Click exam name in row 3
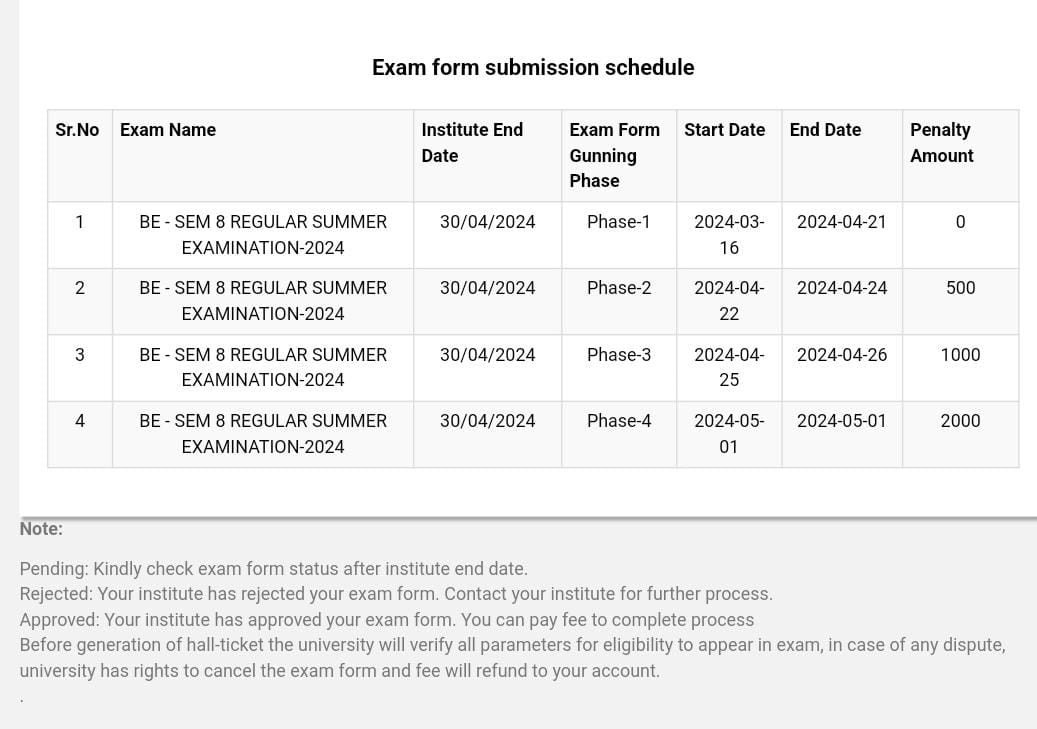 263,368
